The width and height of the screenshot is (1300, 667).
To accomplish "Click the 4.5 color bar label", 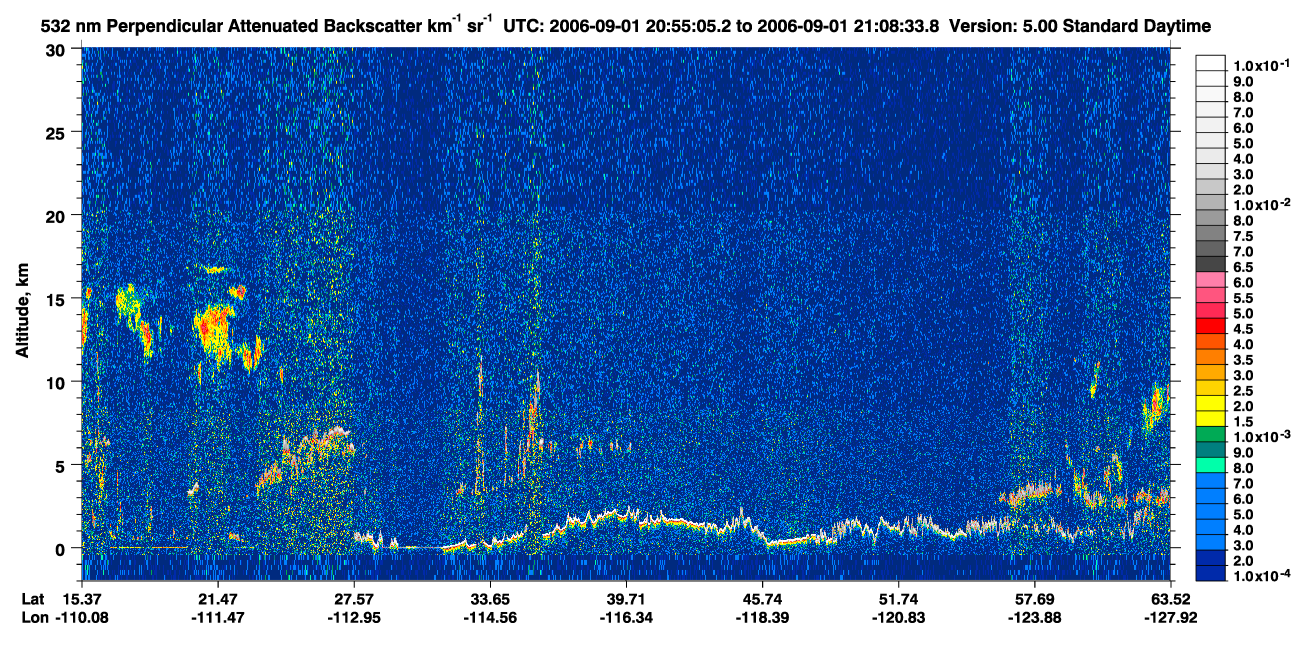I will 1243,330.
